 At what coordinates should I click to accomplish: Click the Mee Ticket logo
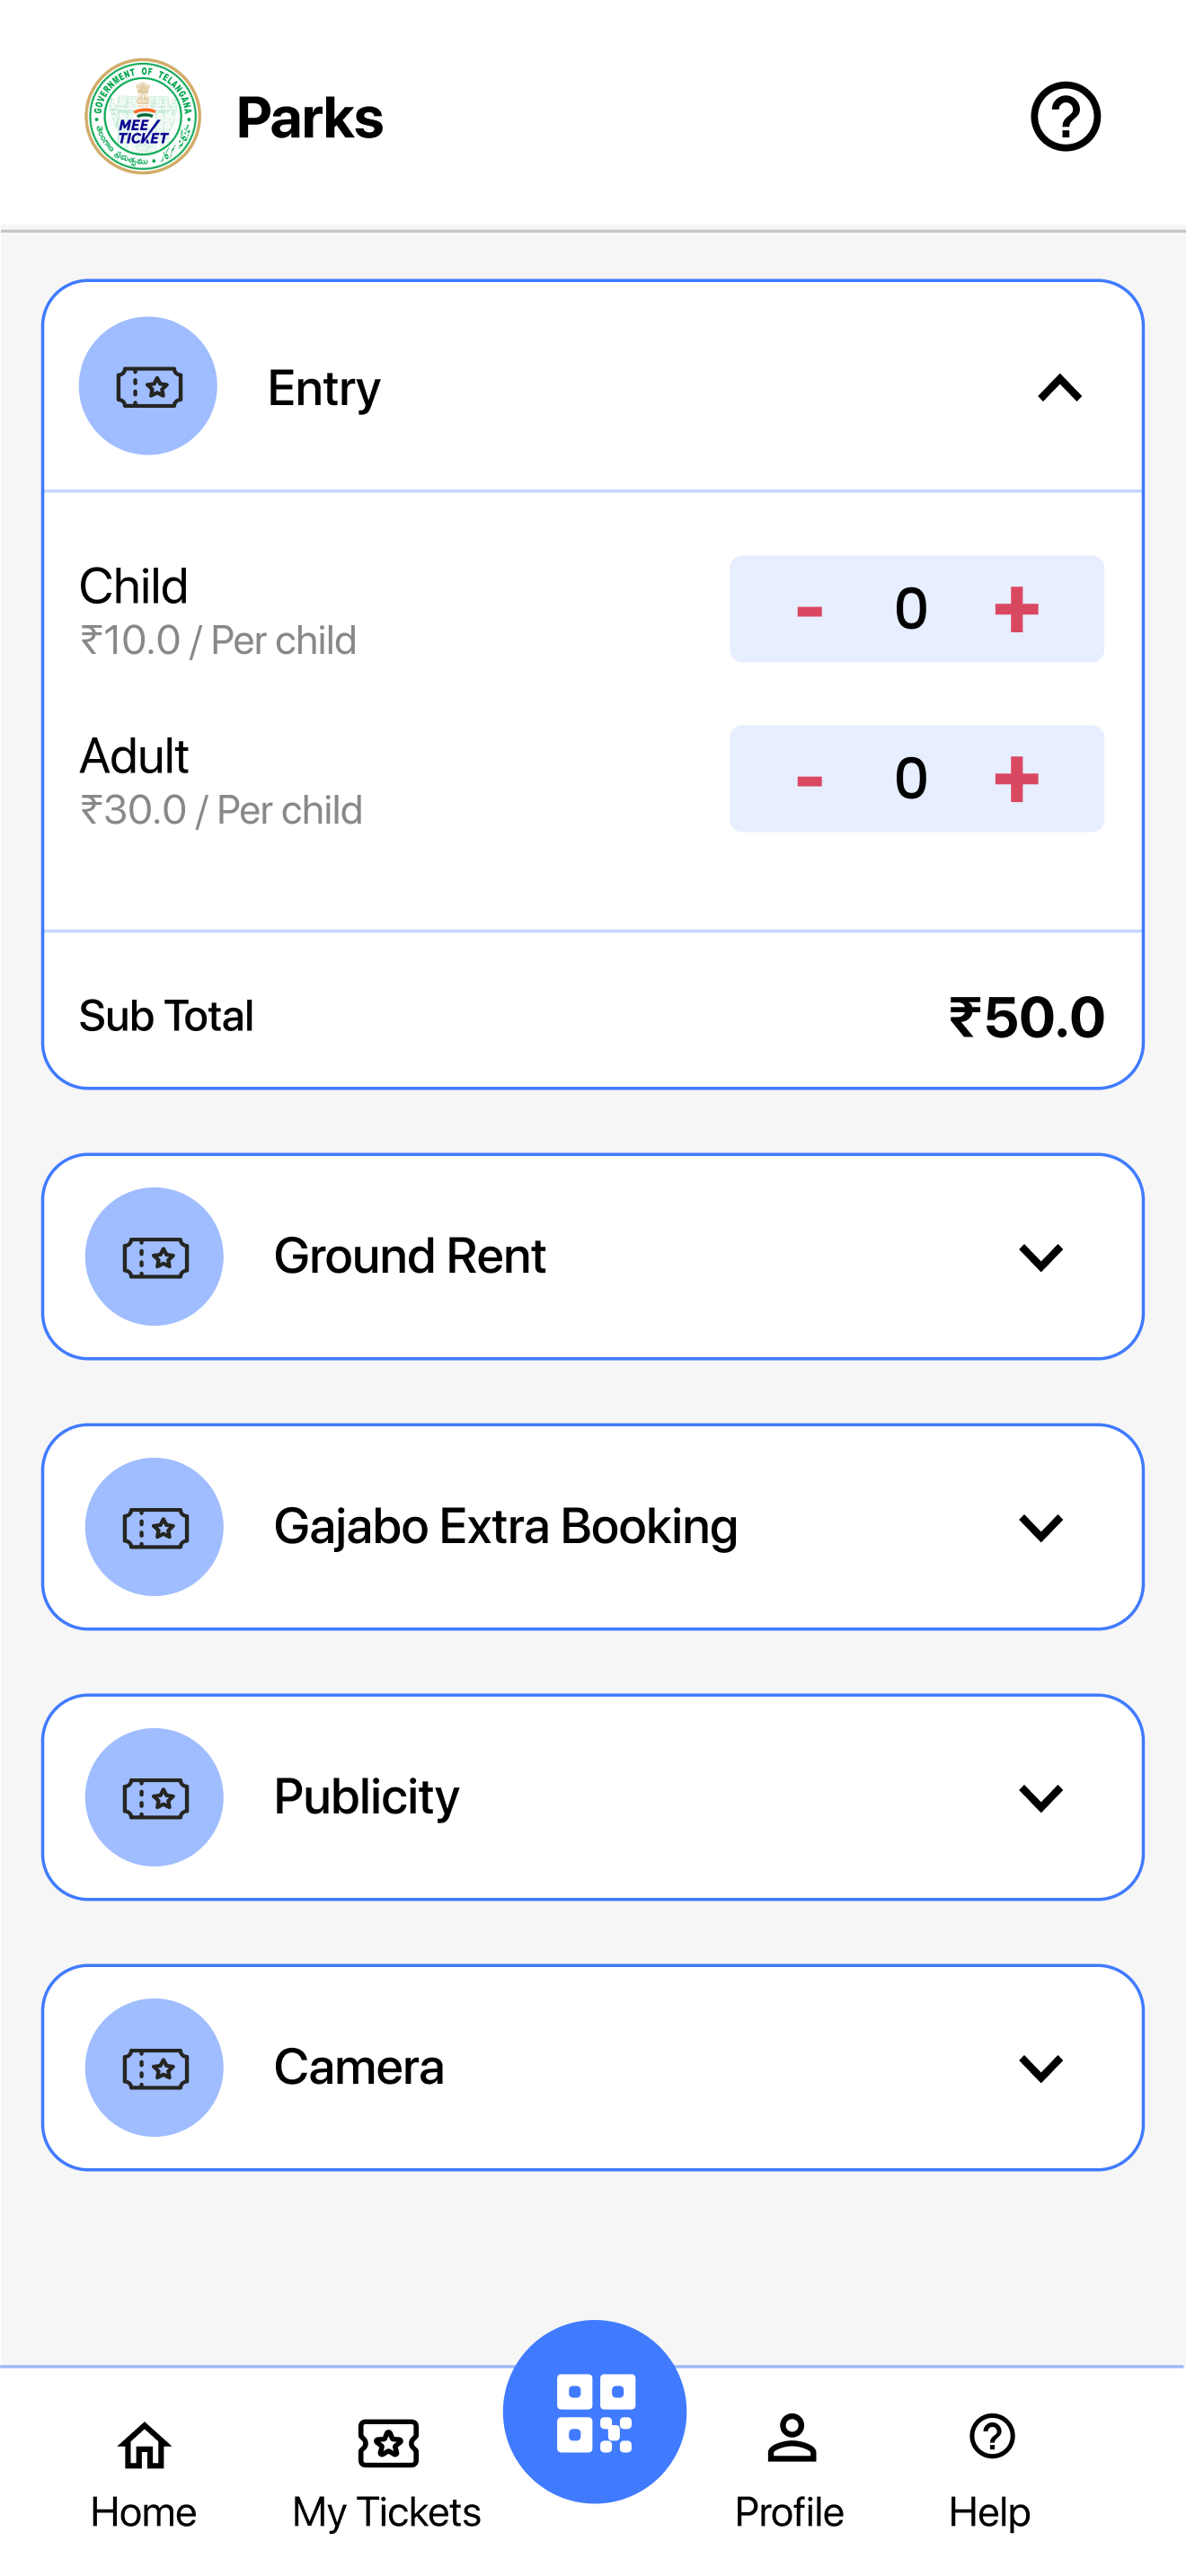(x=143, y=117)
